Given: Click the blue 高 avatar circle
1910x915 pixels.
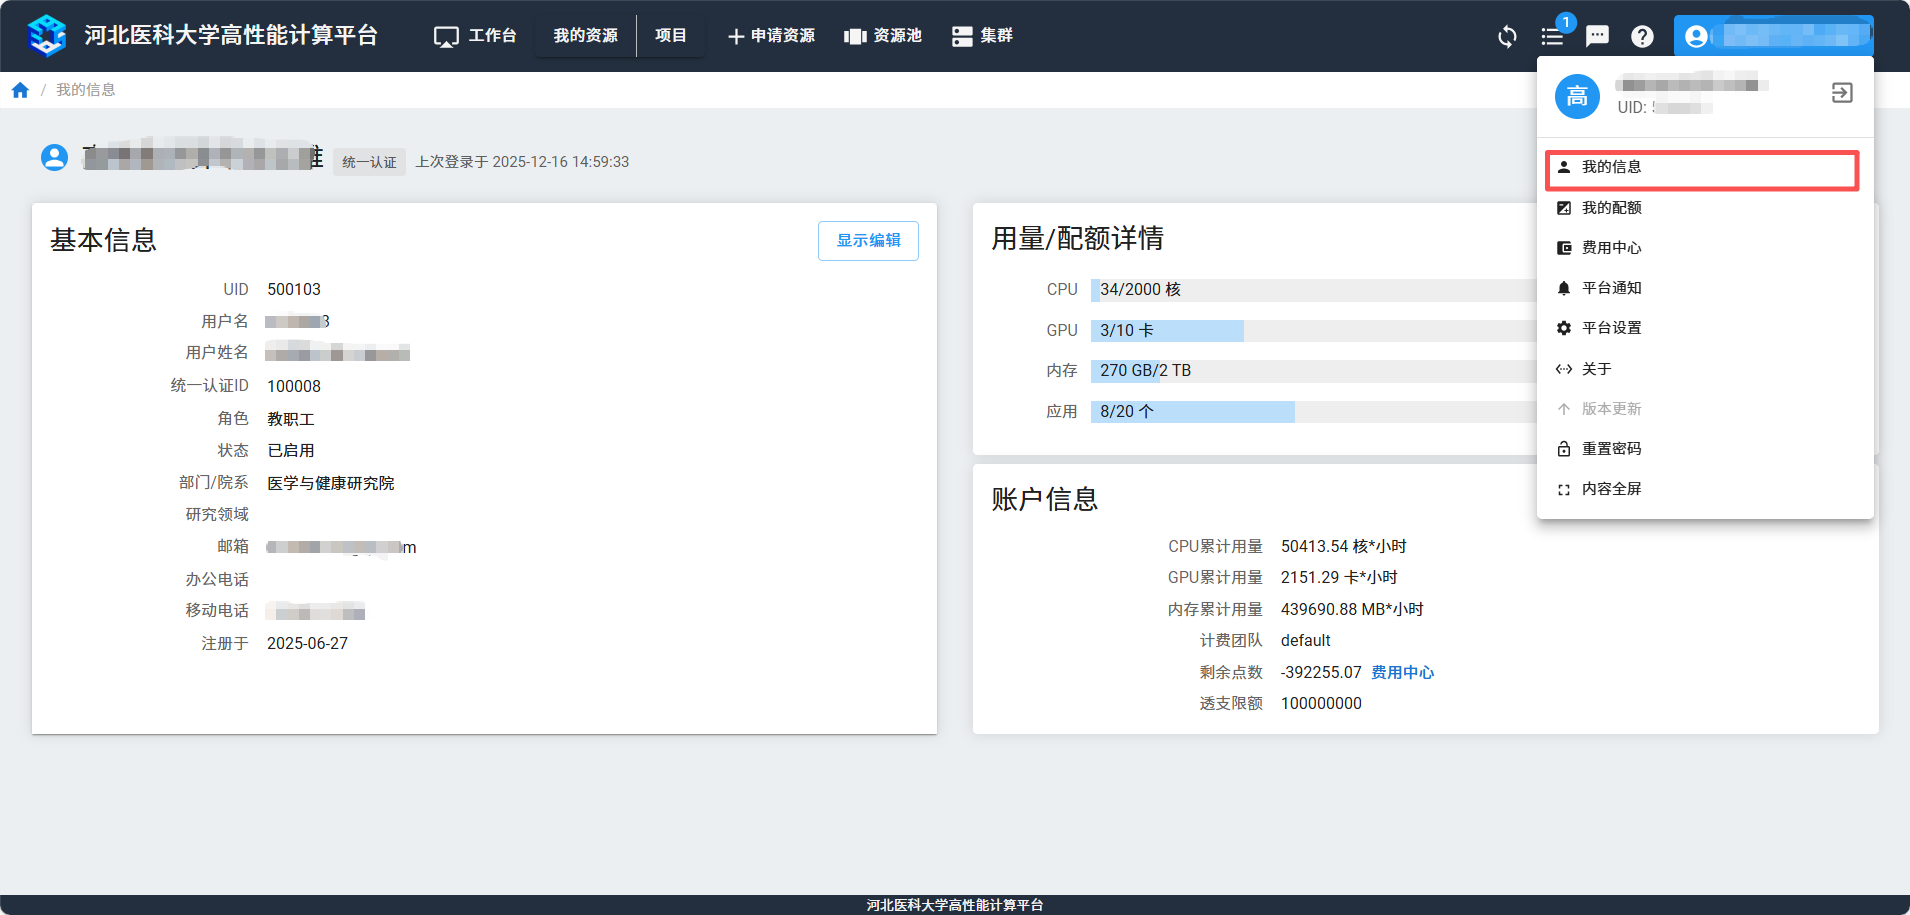Looking at the screenshot, I should pos(1577,96).
